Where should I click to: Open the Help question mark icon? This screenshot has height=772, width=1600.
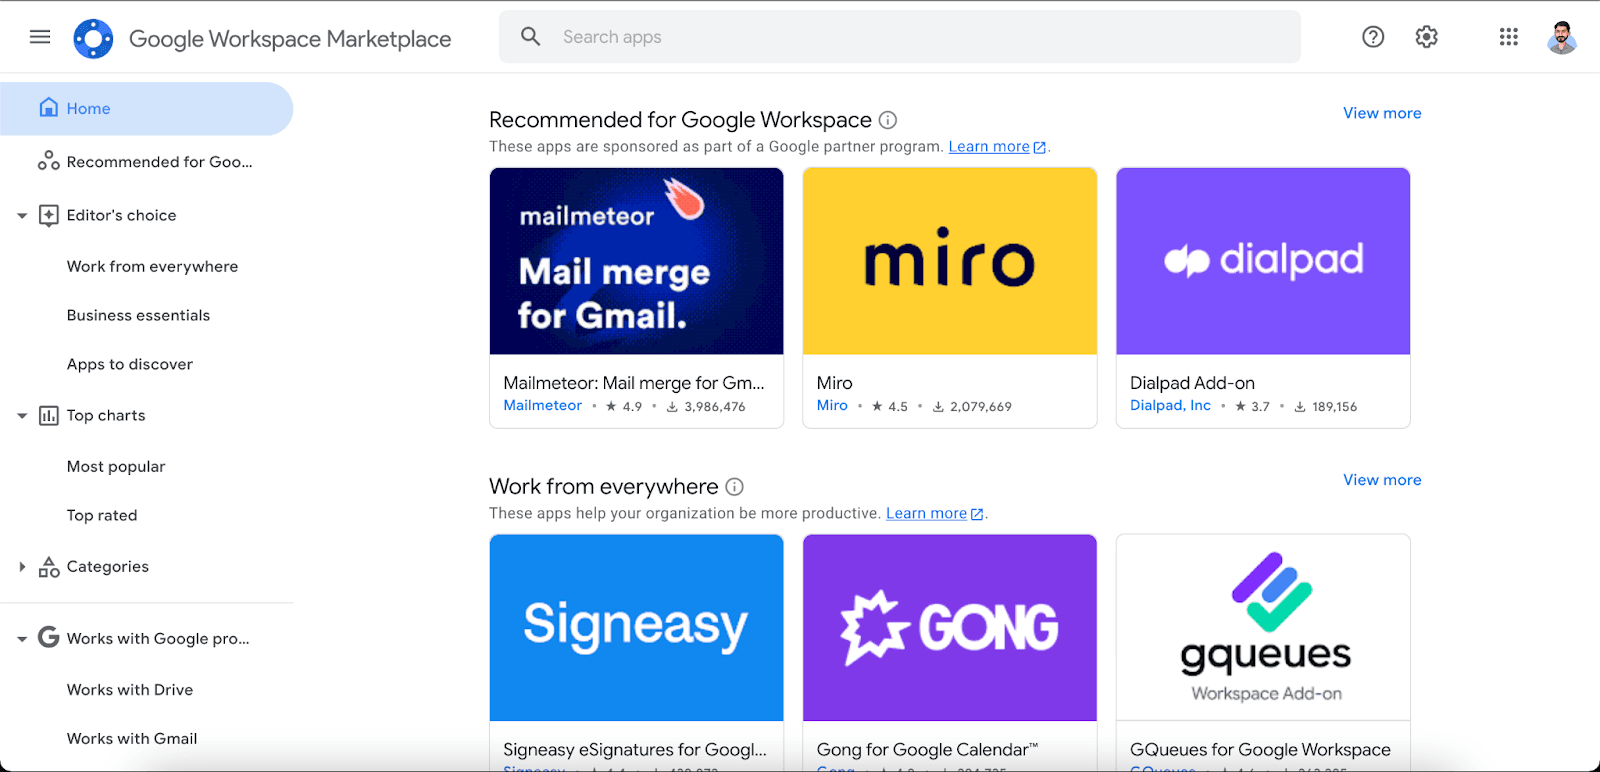click(1373, 37)
